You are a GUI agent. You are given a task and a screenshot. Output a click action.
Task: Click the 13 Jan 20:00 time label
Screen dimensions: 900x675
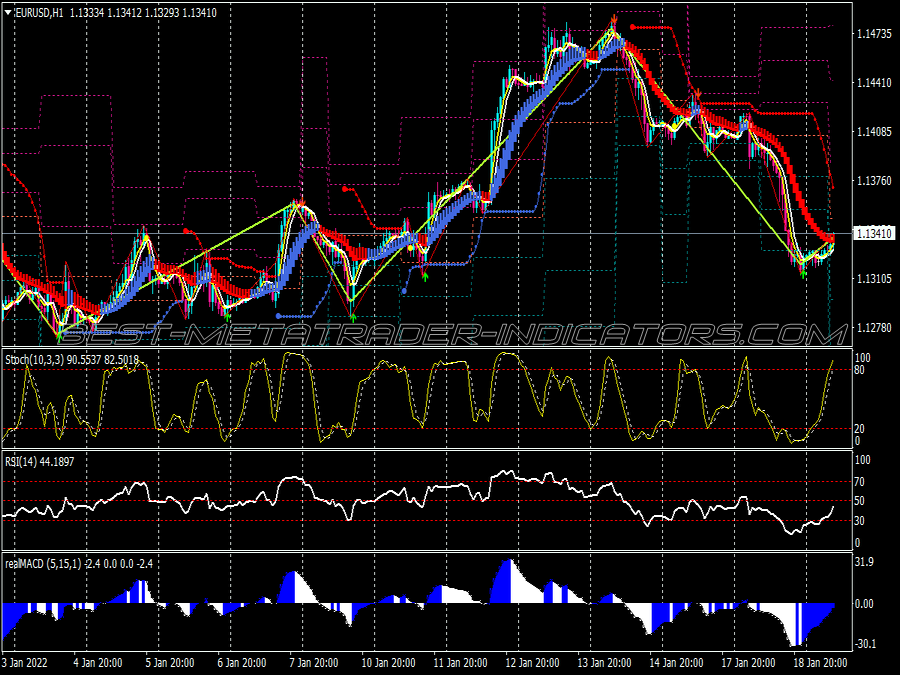pyautogui.click(x=604, y=662)
